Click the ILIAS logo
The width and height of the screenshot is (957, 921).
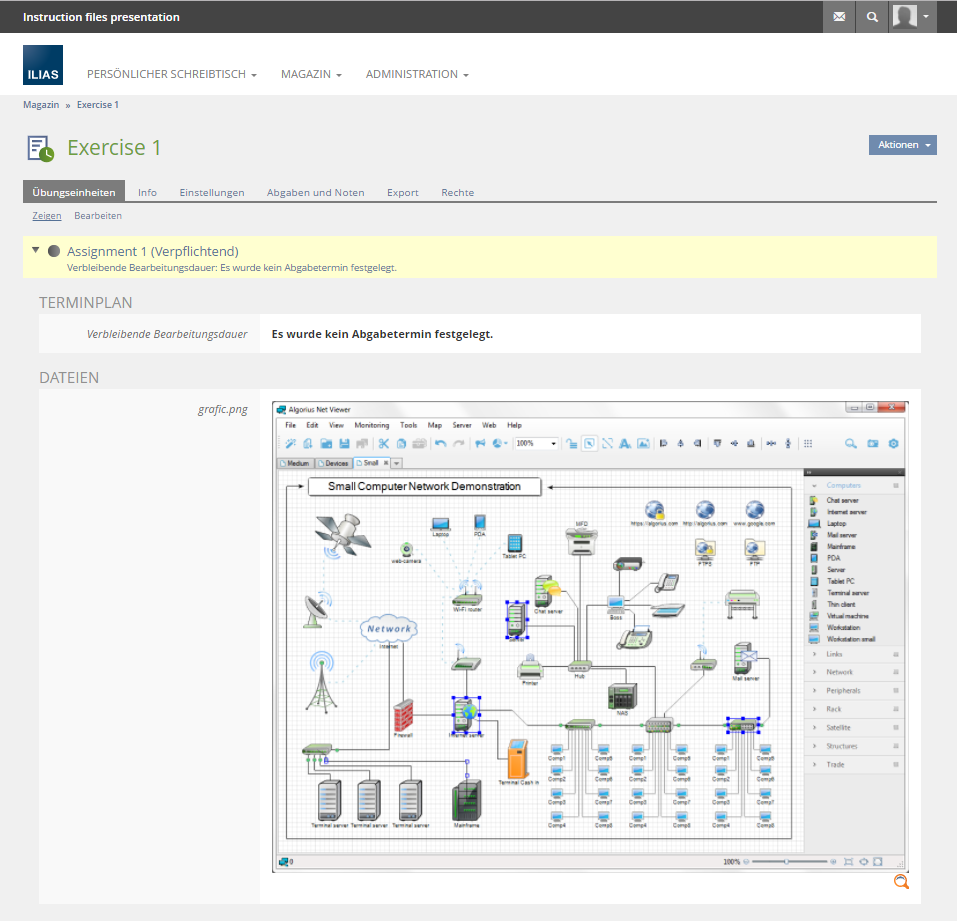43,65
